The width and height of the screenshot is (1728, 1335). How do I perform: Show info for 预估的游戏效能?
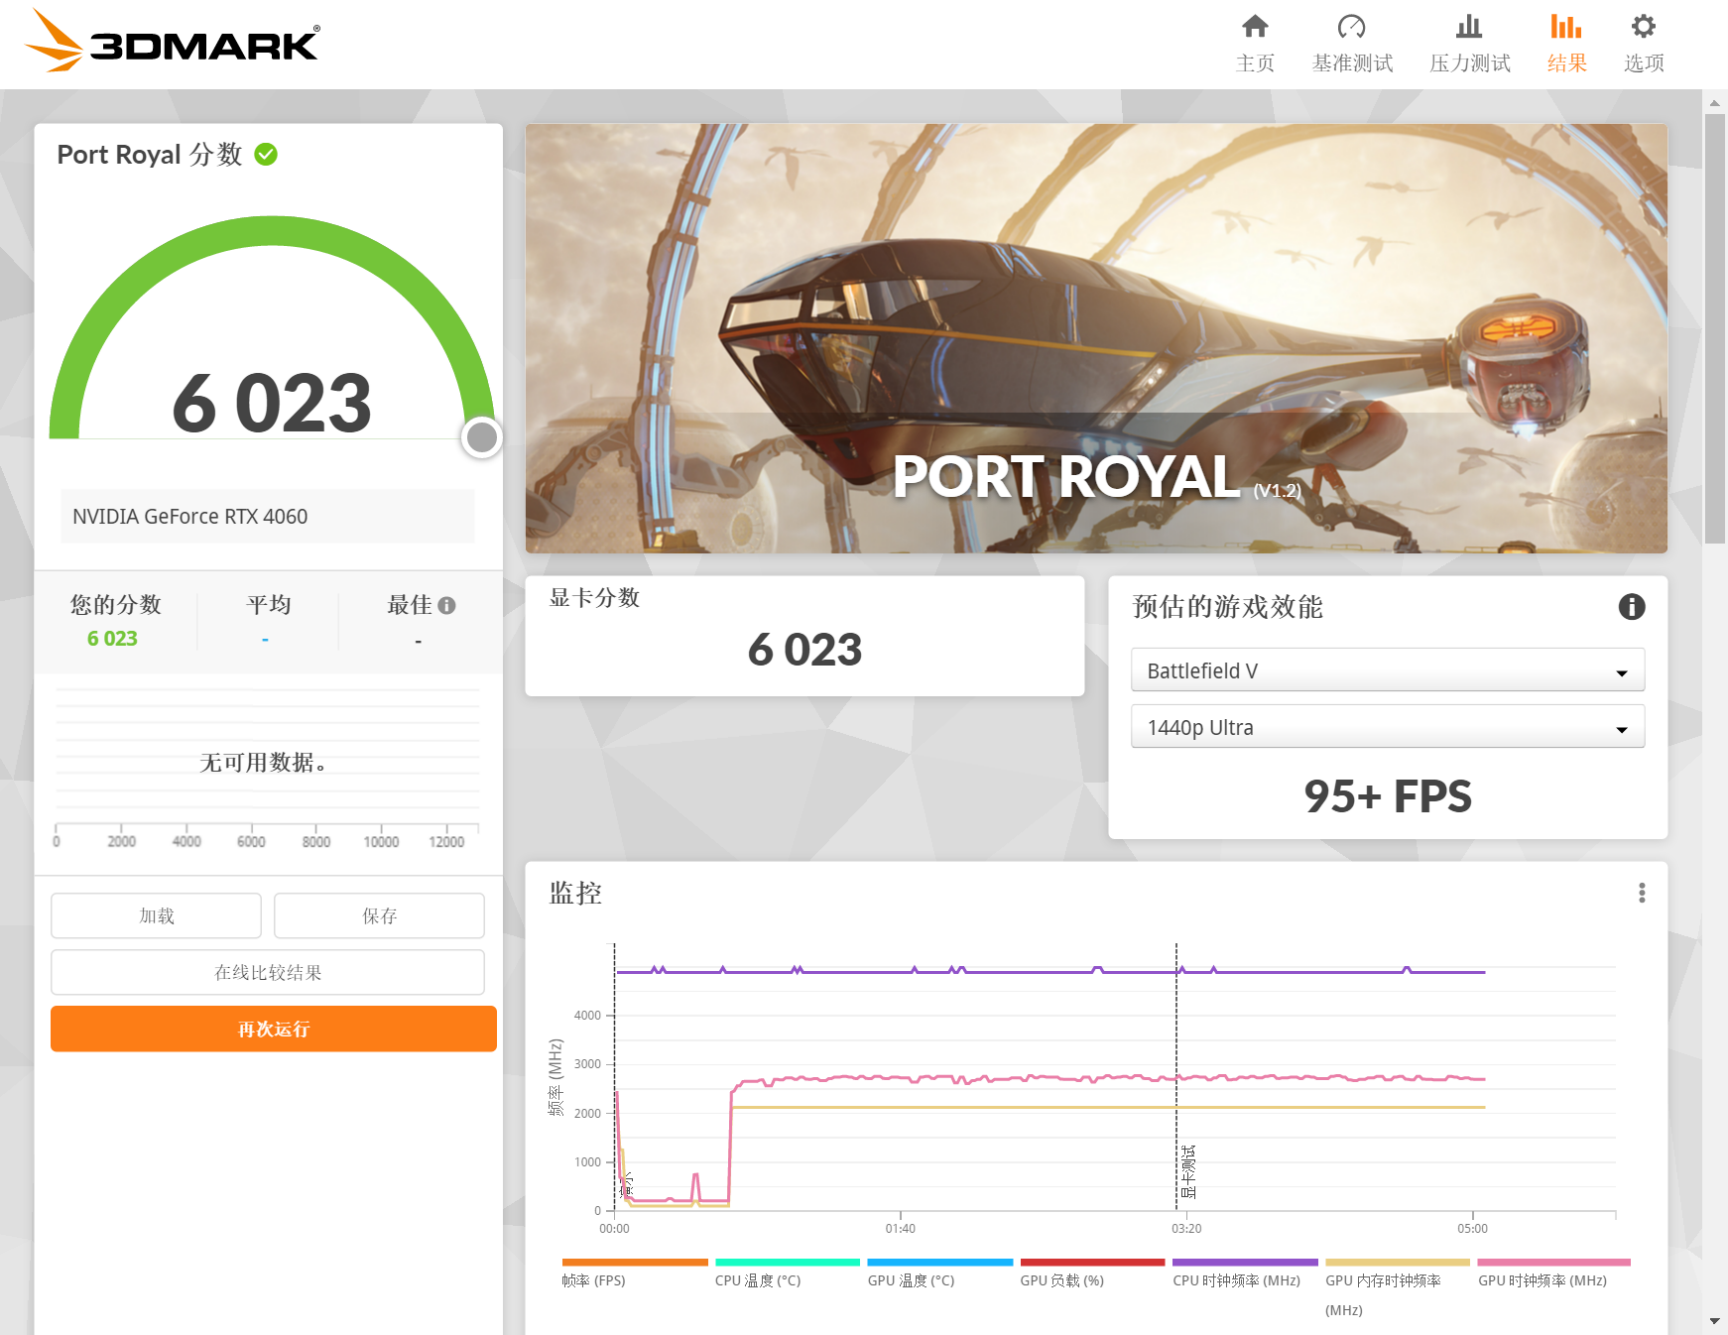coord(1631,607)
